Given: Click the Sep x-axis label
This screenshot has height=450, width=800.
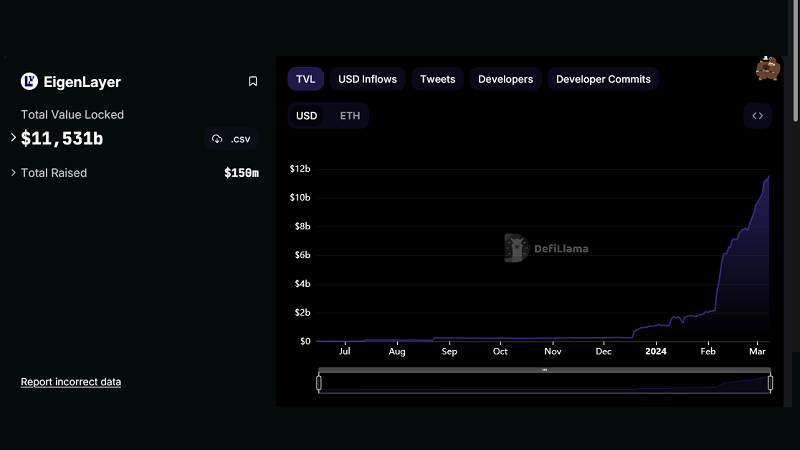Looking at the screenshot, I should tap(449, 352).
